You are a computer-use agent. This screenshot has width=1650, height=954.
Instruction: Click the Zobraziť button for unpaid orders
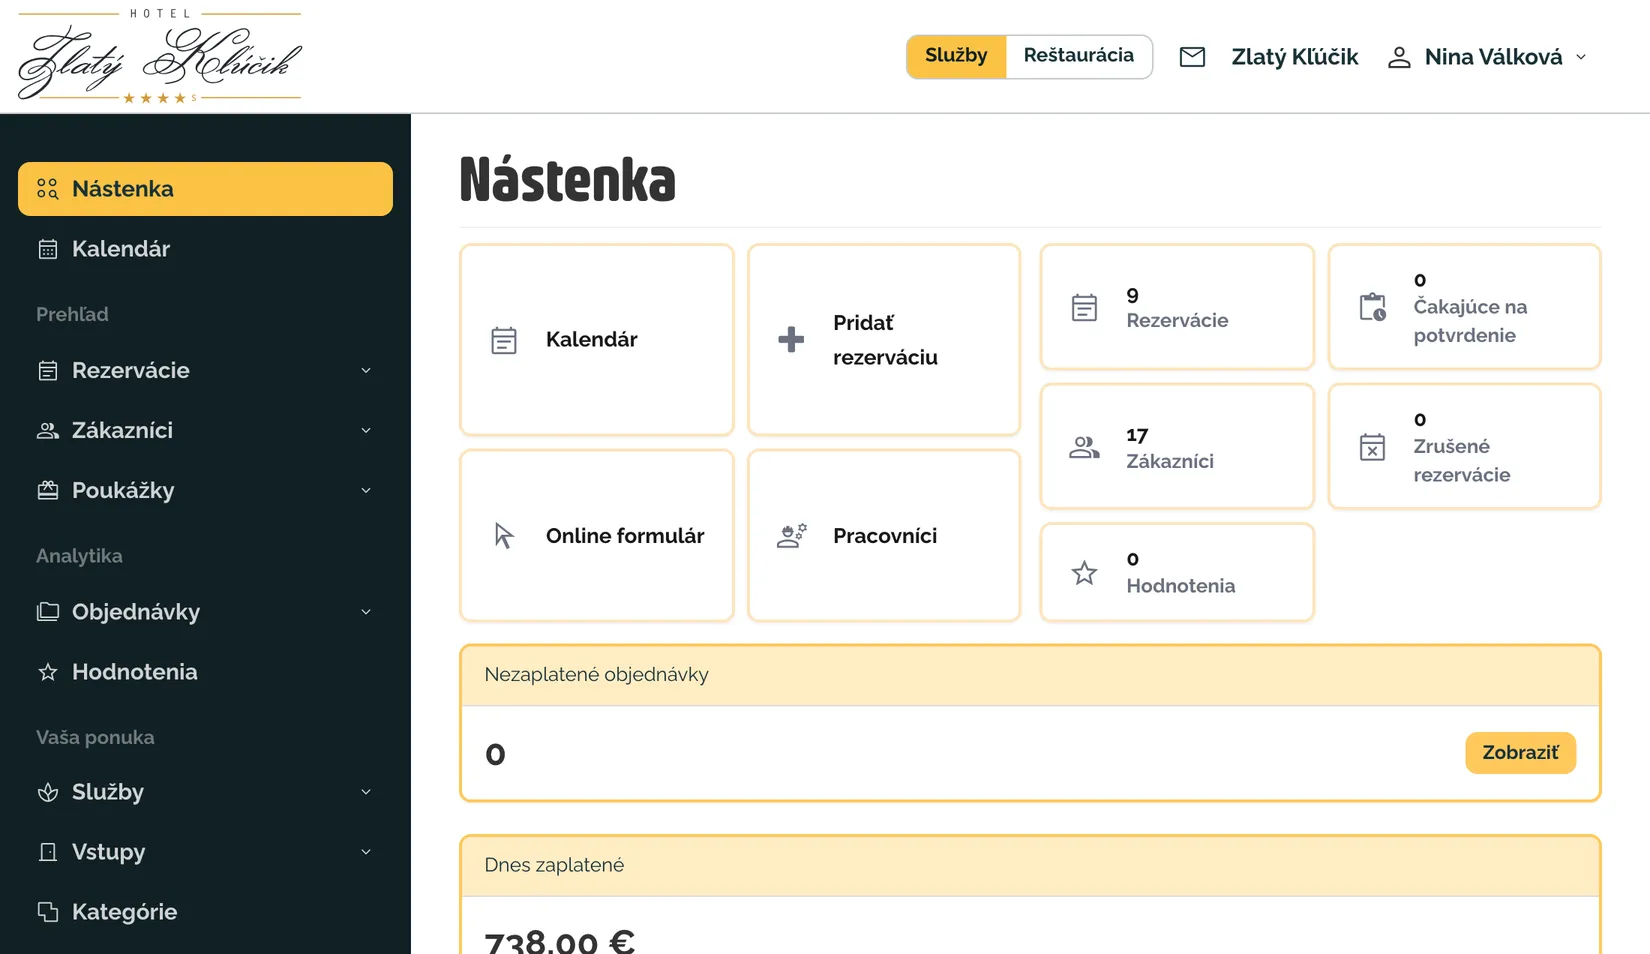[1520, 753]
